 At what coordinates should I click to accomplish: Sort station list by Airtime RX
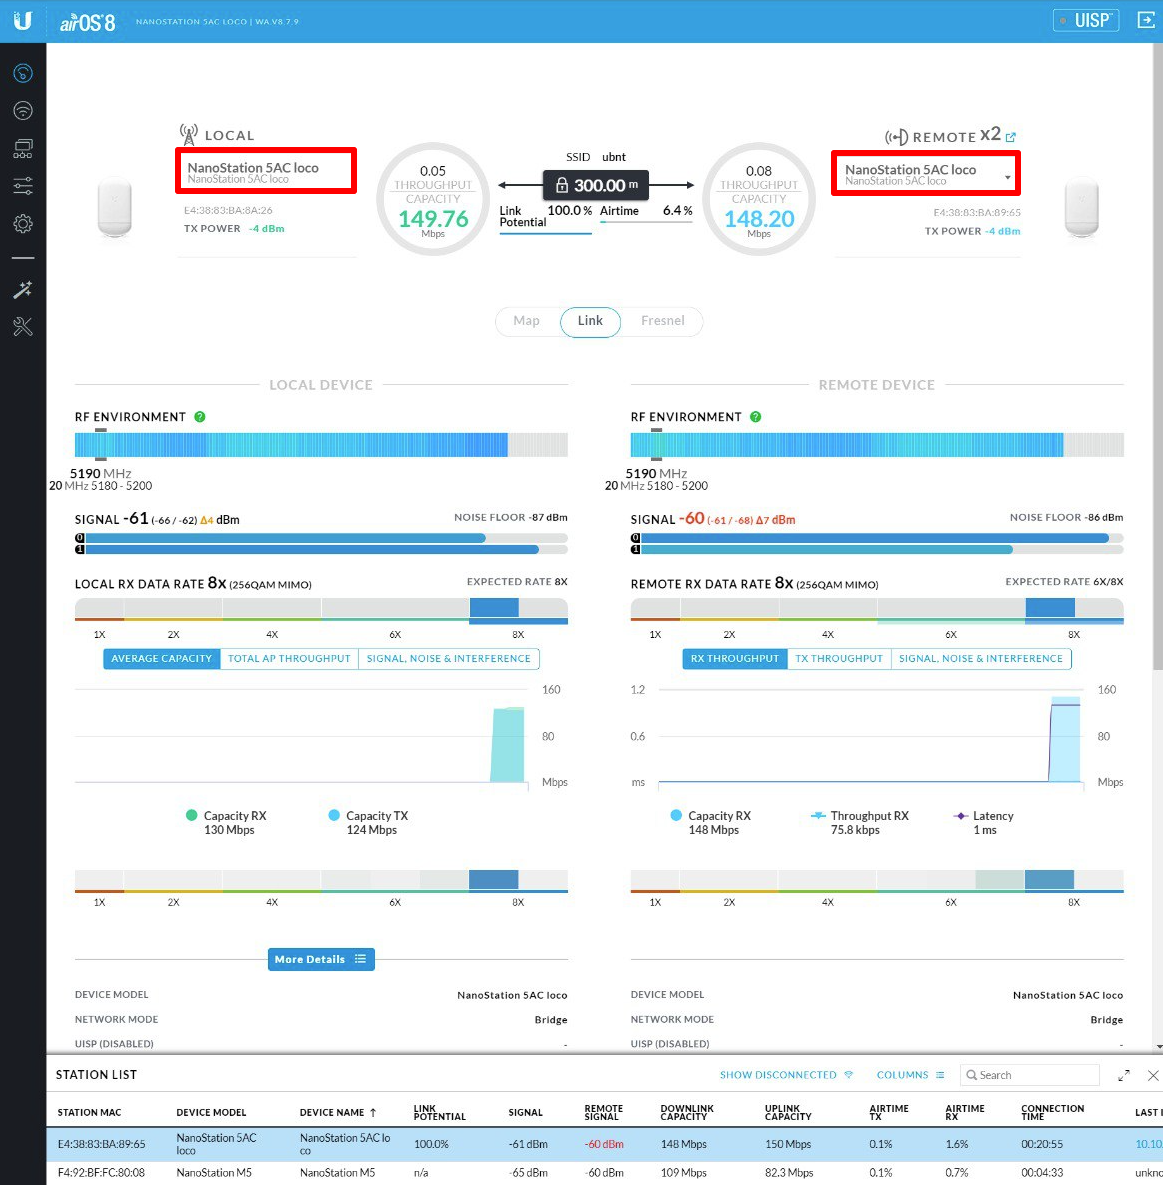point(964,1112)
